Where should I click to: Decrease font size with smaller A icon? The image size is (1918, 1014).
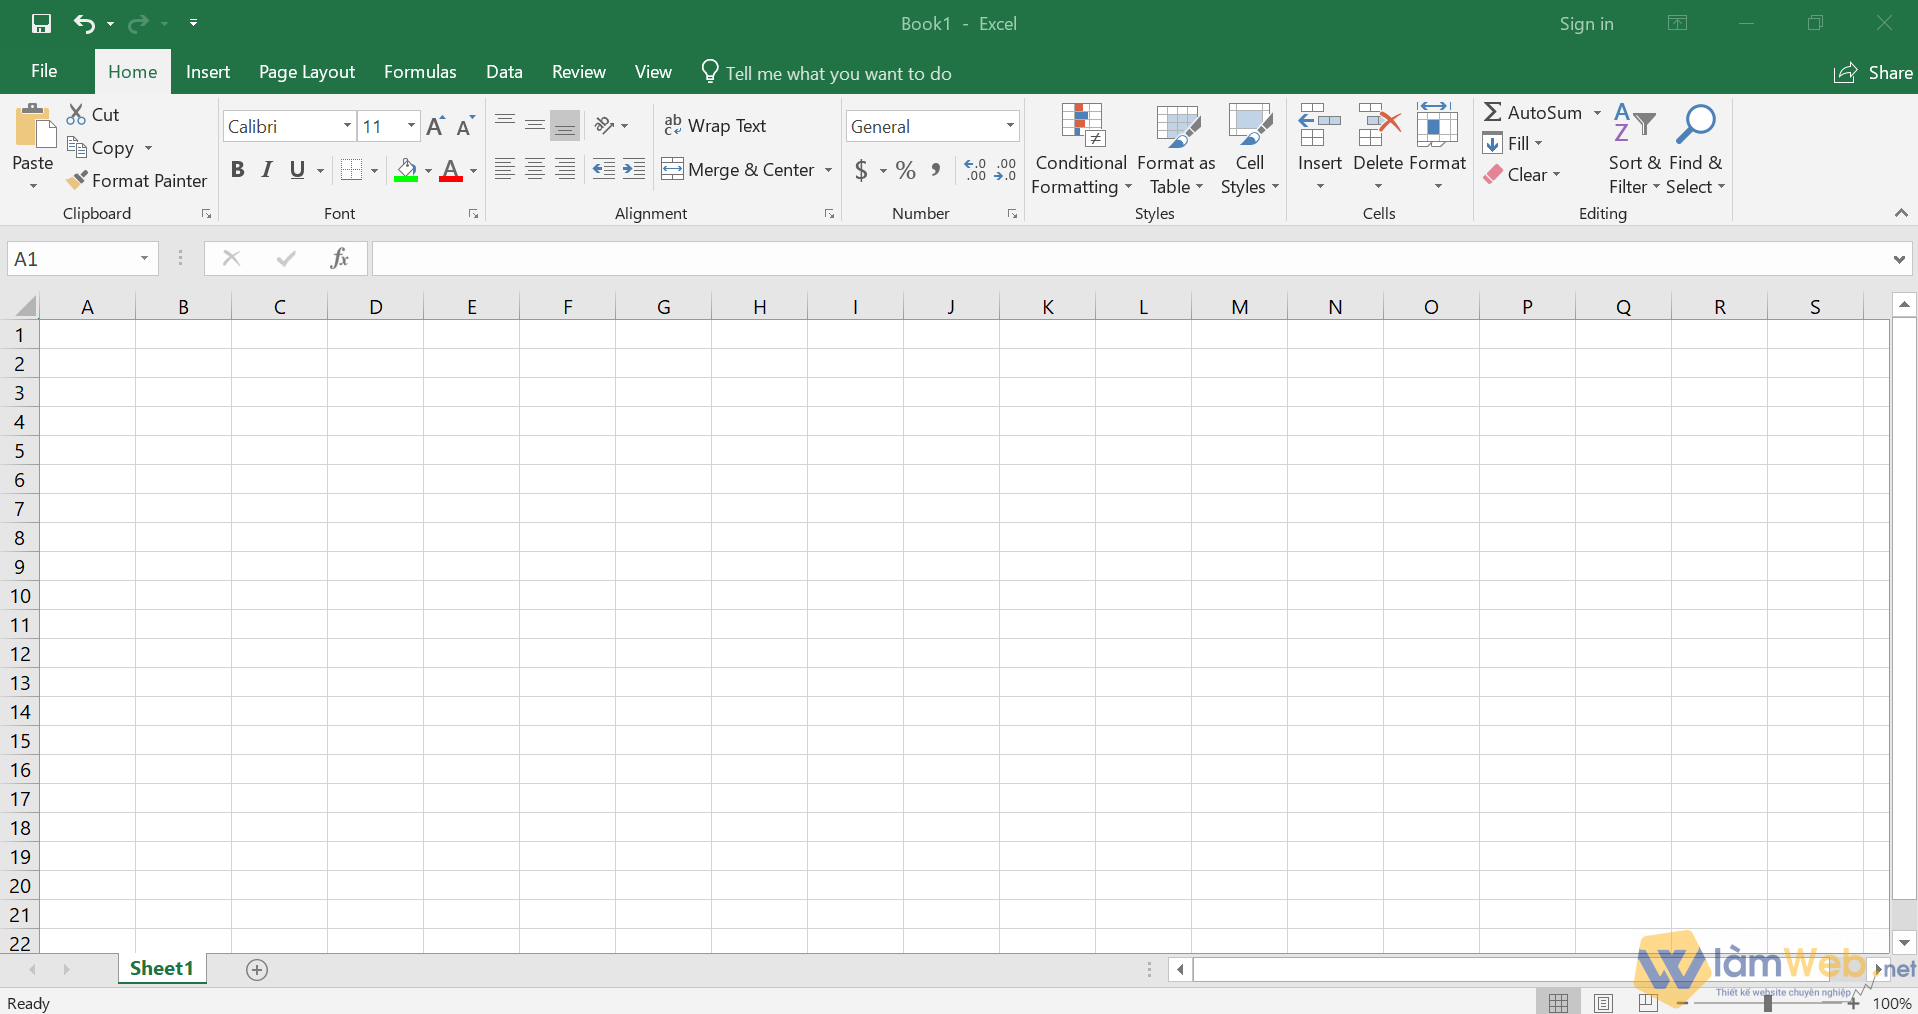pos(465,126)
